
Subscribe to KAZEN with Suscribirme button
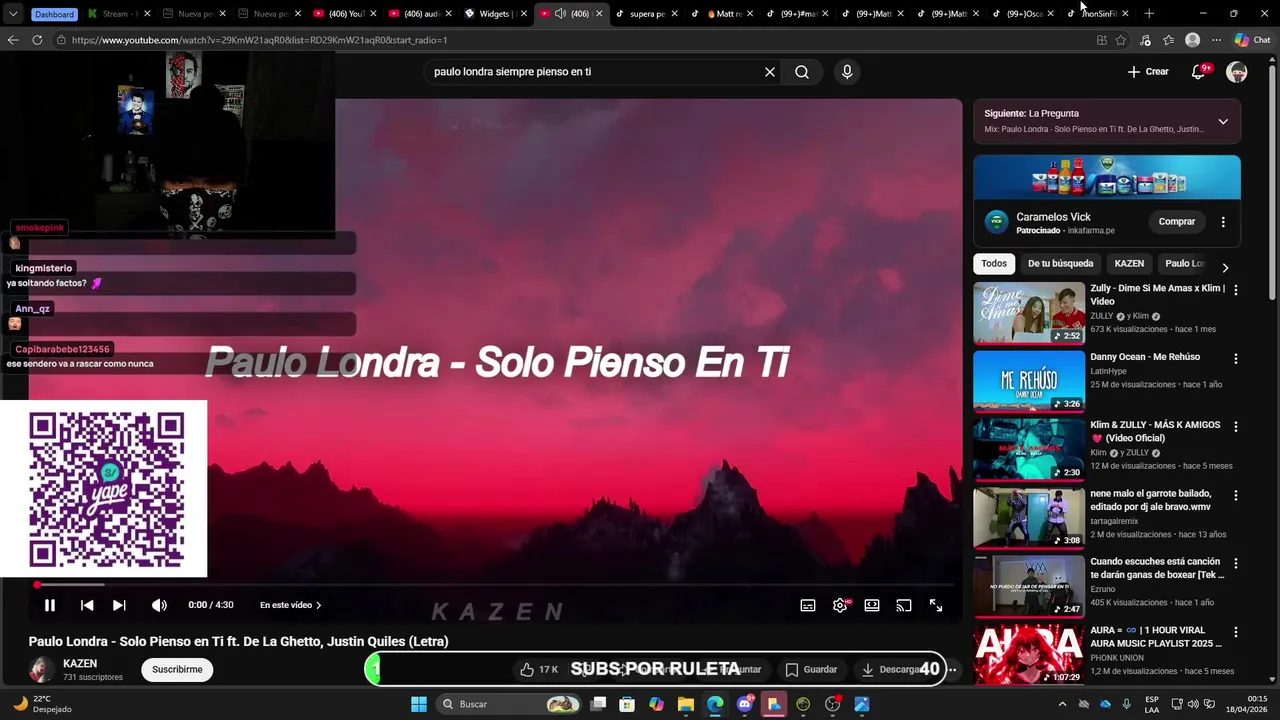[x=177, y=670]
